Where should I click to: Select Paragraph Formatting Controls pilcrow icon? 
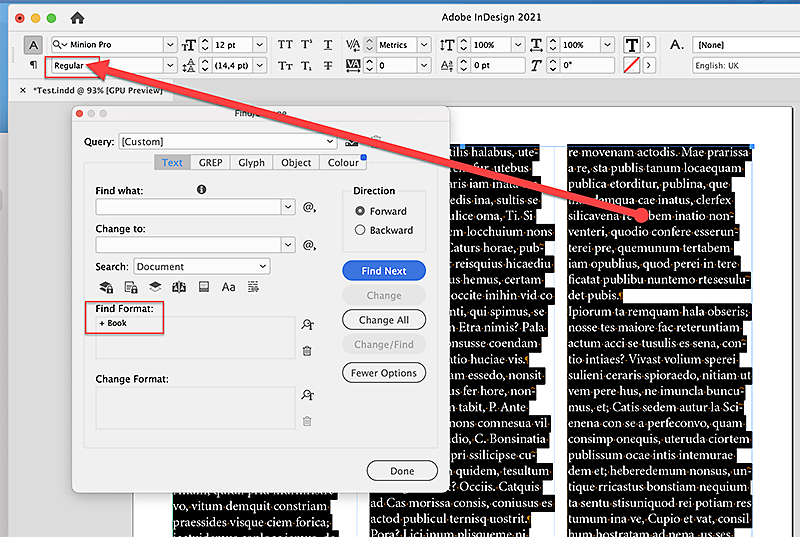pos(33,65)
